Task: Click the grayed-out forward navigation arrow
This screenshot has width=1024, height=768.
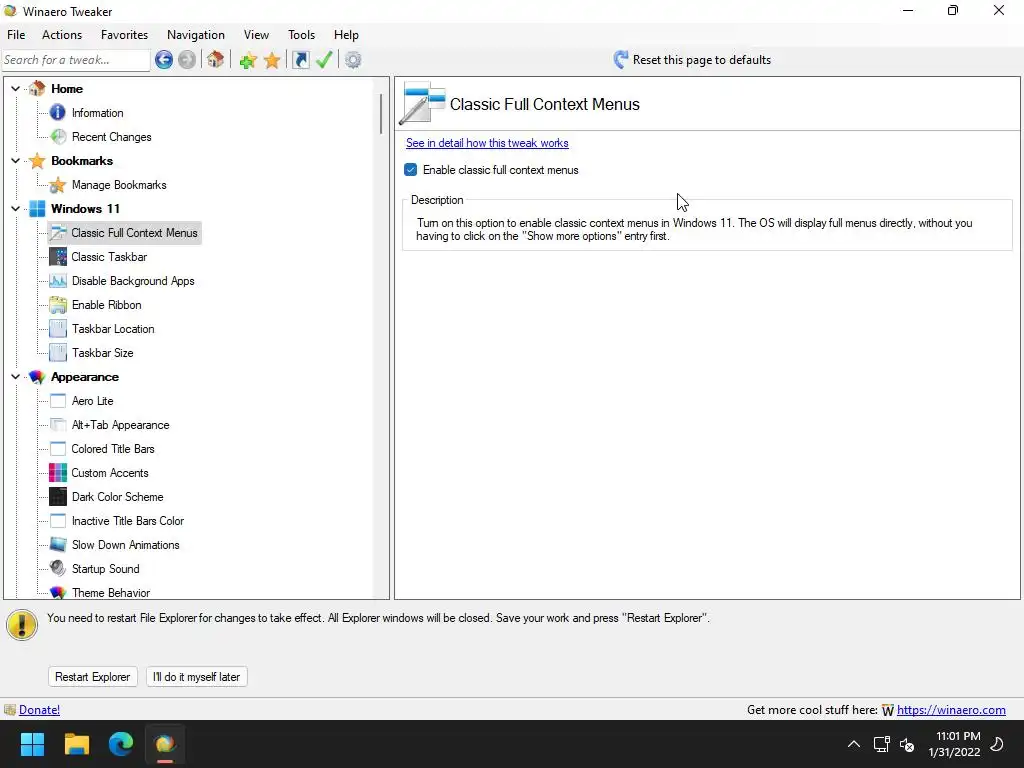Action: (187, 60)
